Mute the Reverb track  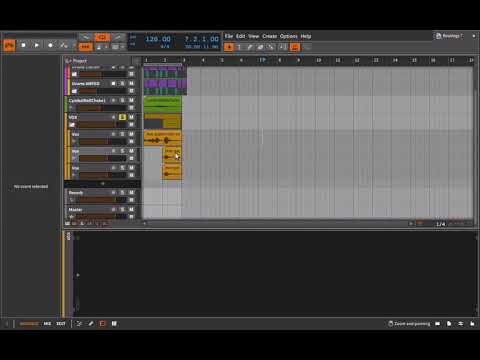pos(131,192)
